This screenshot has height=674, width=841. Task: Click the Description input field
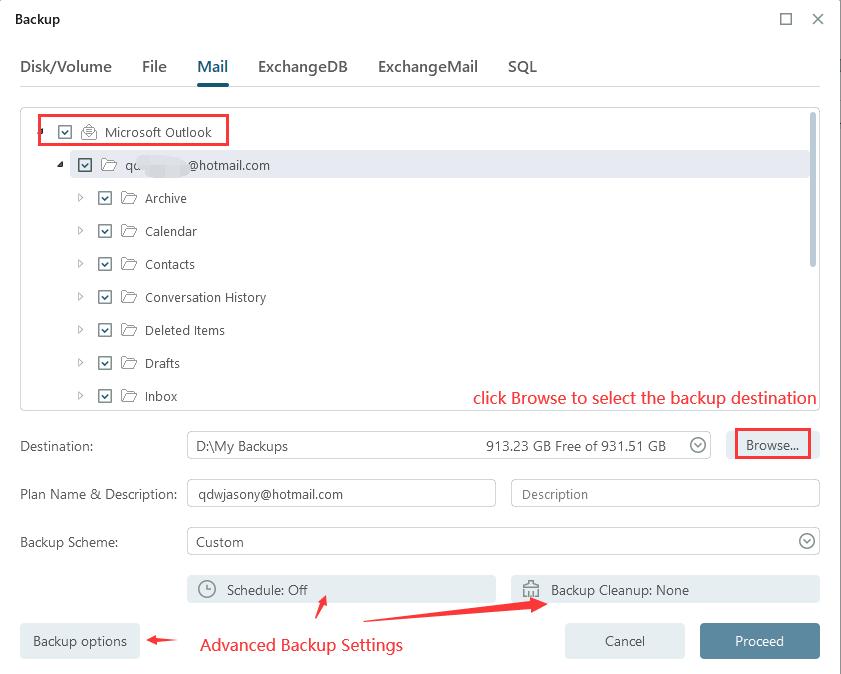tap(665, 494)
